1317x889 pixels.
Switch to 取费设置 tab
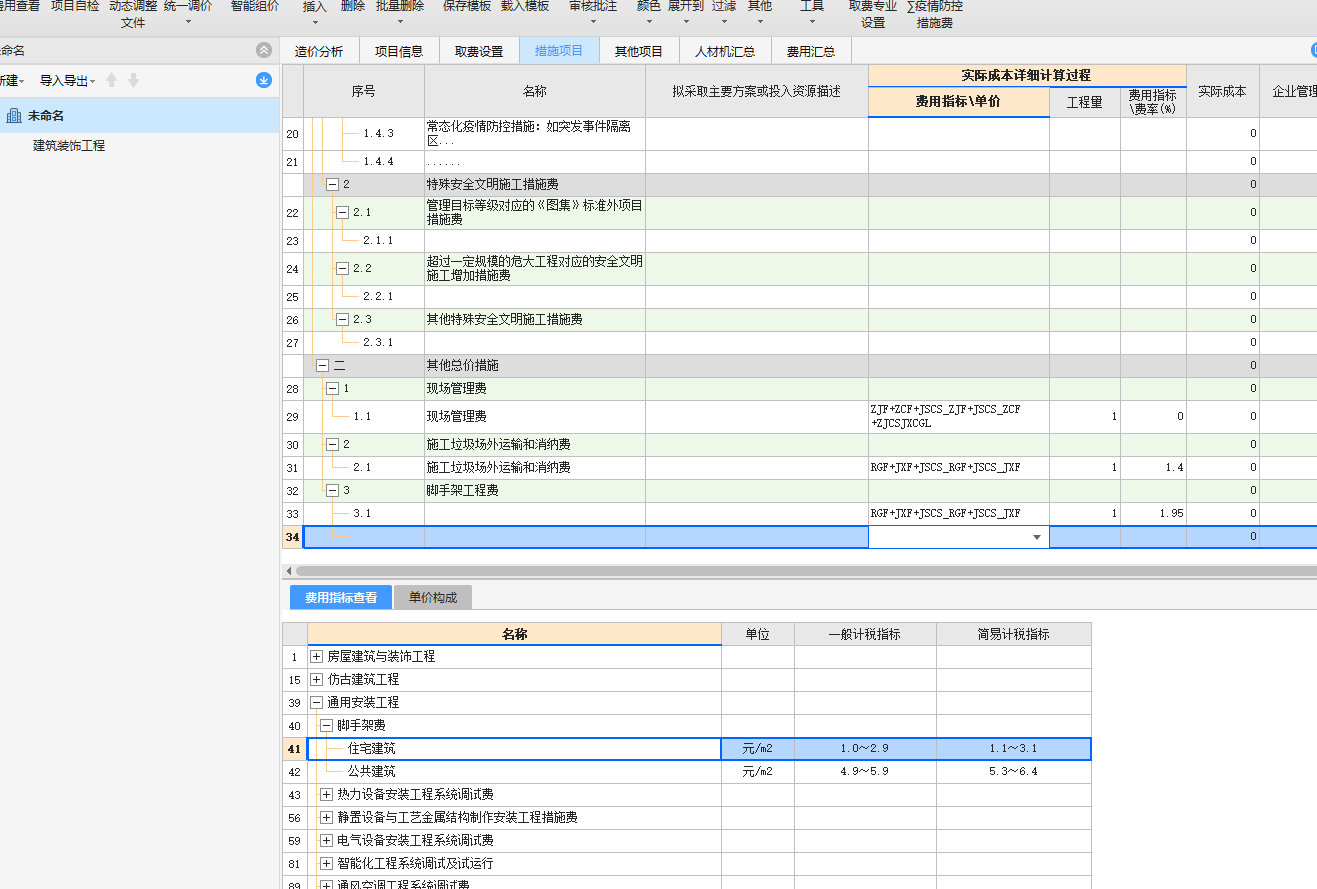tap(479, 51)
